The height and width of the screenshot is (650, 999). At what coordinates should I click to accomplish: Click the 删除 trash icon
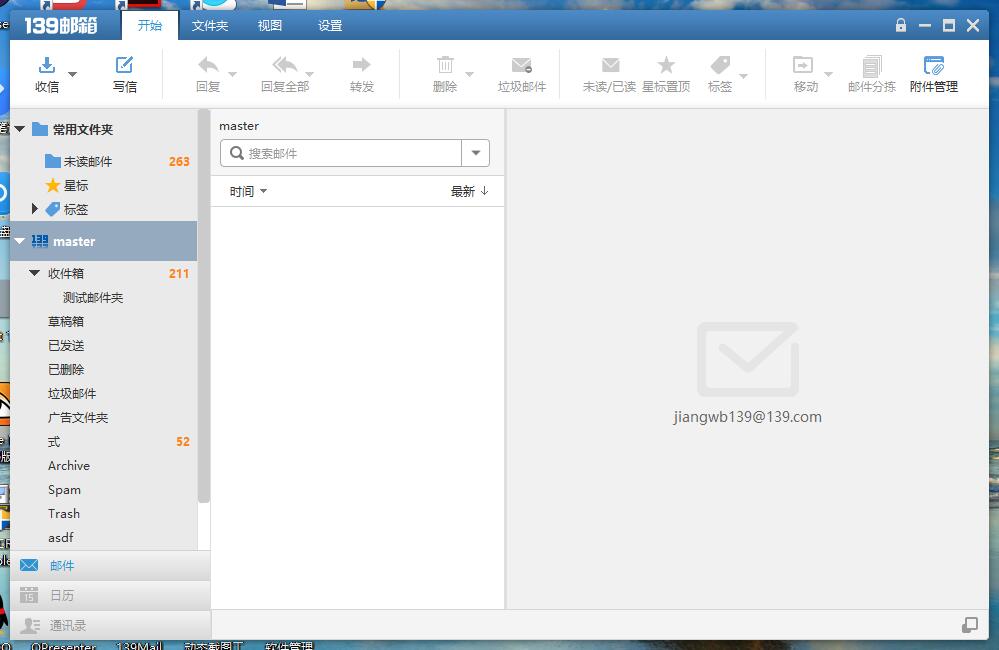(x=445, y=65)
